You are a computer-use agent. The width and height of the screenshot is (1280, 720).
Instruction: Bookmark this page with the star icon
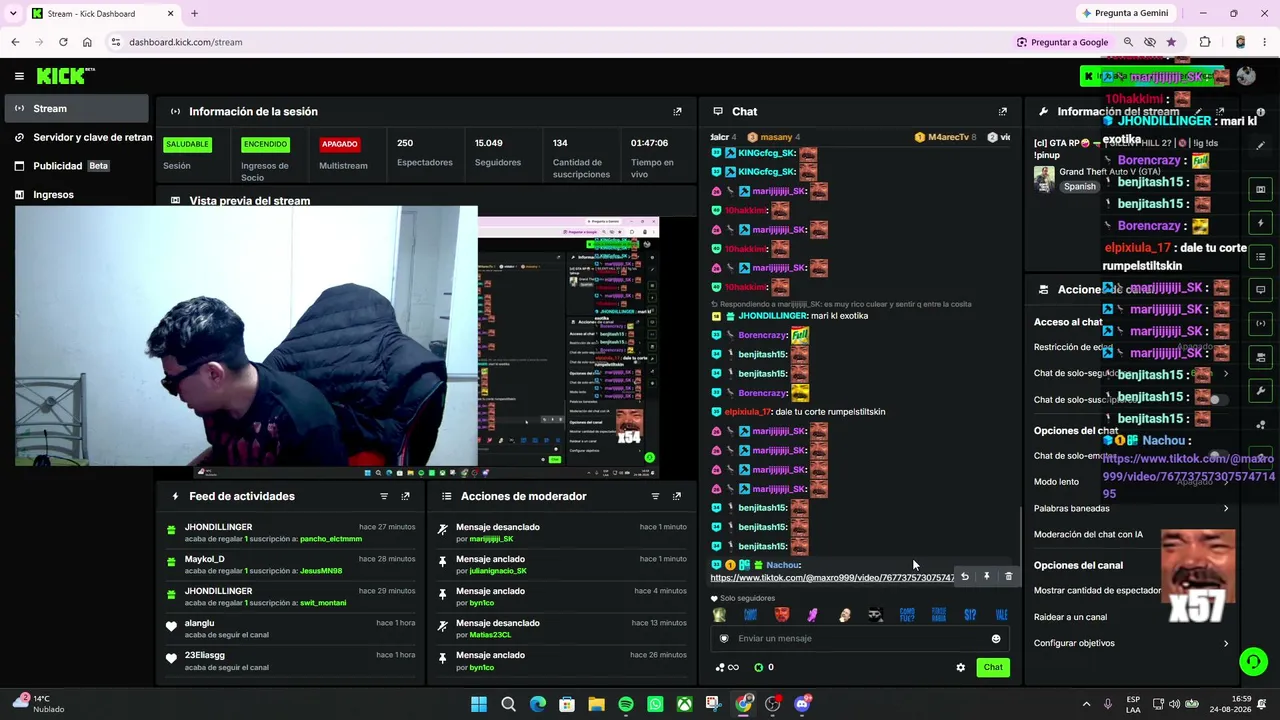coord(1171,42)
